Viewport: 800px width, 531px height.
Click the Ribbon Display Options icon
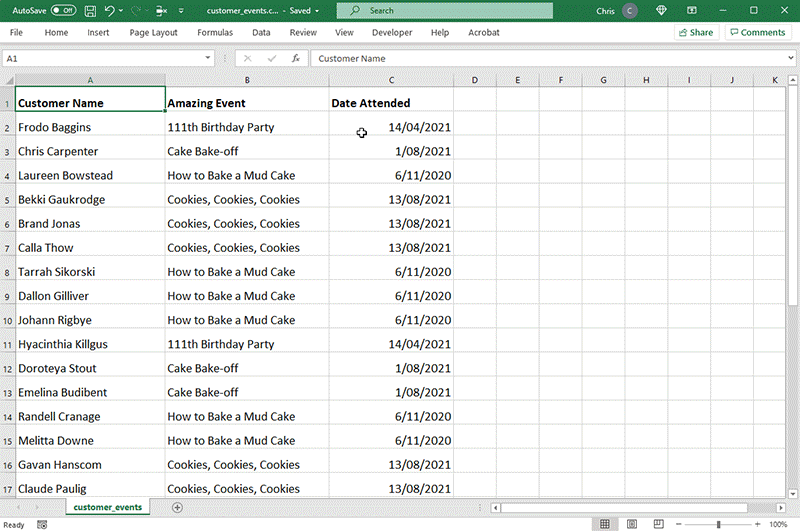(692, 10)
